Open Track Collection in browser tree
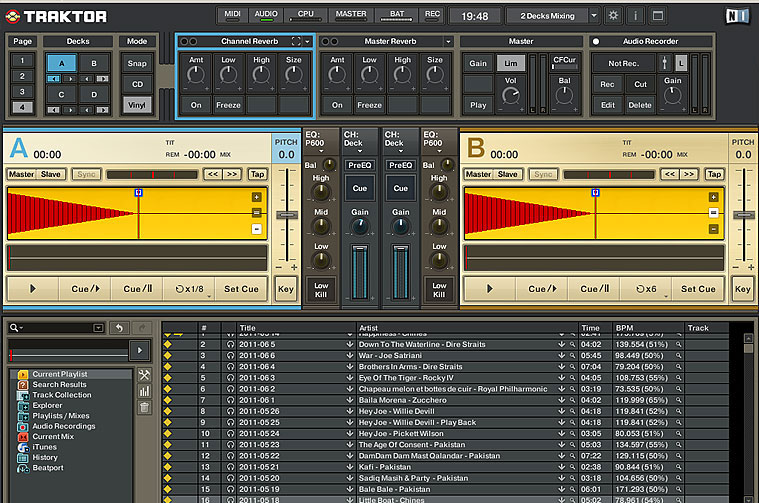 point(61,395)
